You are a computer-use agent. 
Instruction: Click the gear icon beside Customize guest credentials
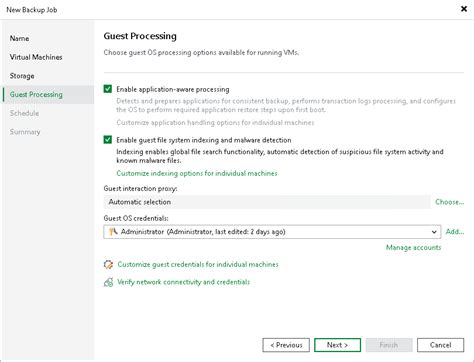(x=108, y=264)
